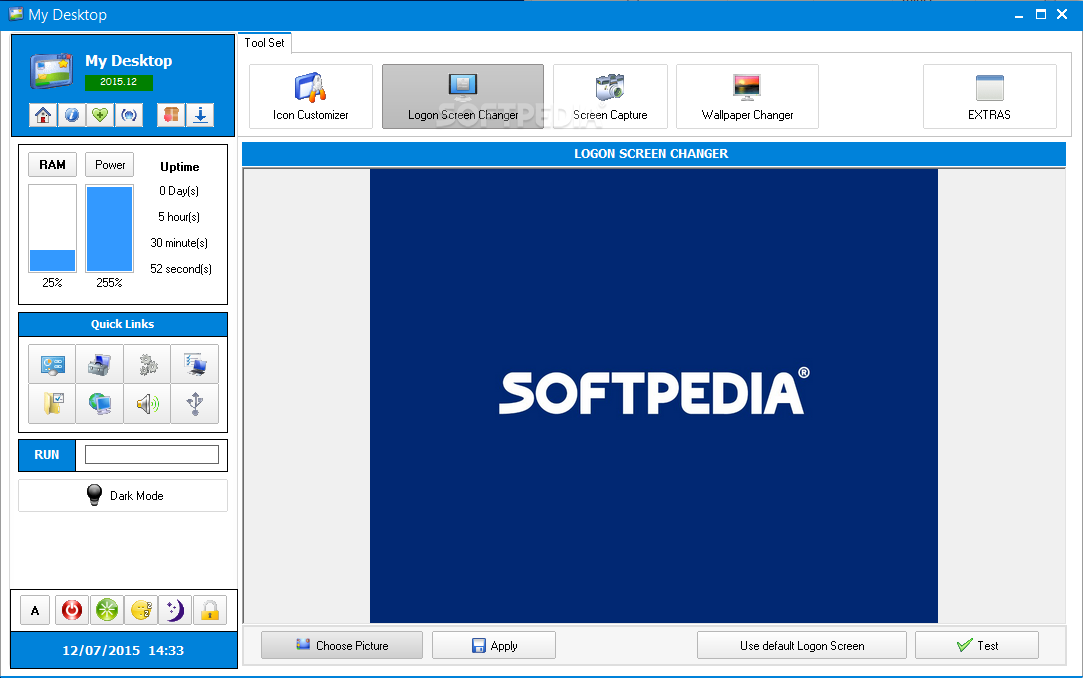Apply the logon screen picture
The image size is (1083, 678).
coord(494,646)
